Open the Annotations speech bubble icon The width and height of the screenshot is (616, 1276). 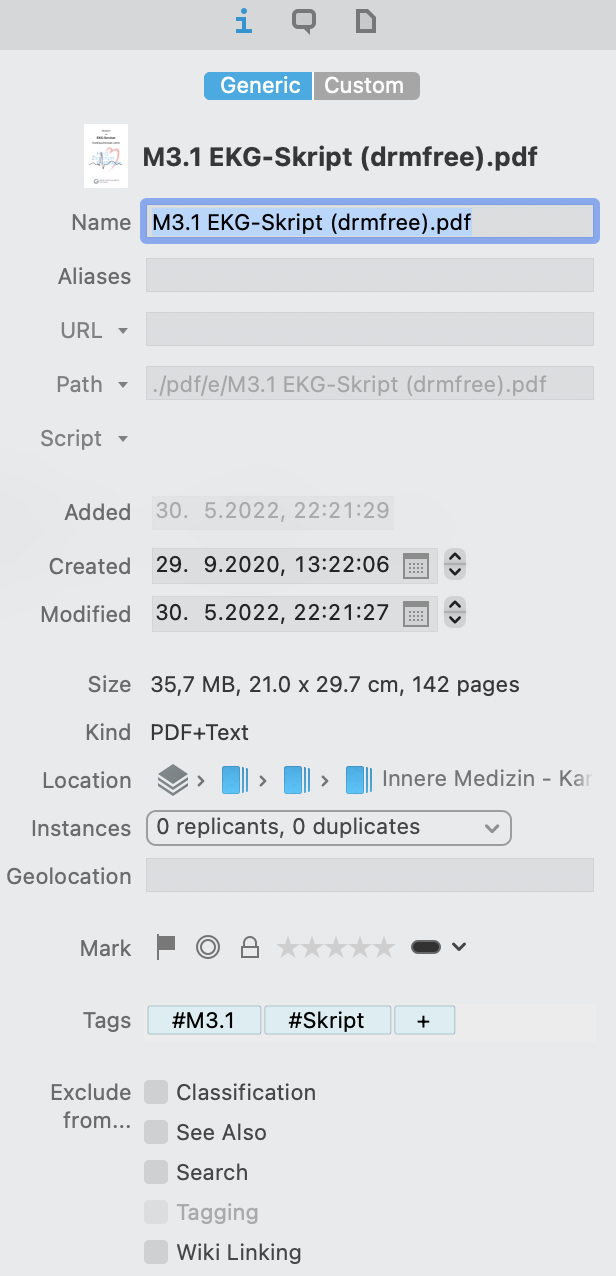[x=304, y=21]
